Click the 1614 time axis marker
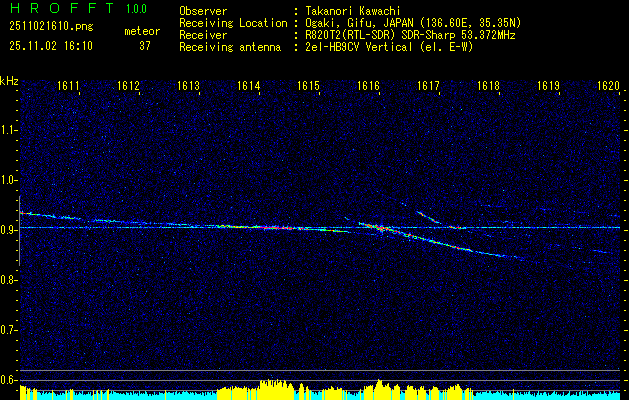 [248, 87]
